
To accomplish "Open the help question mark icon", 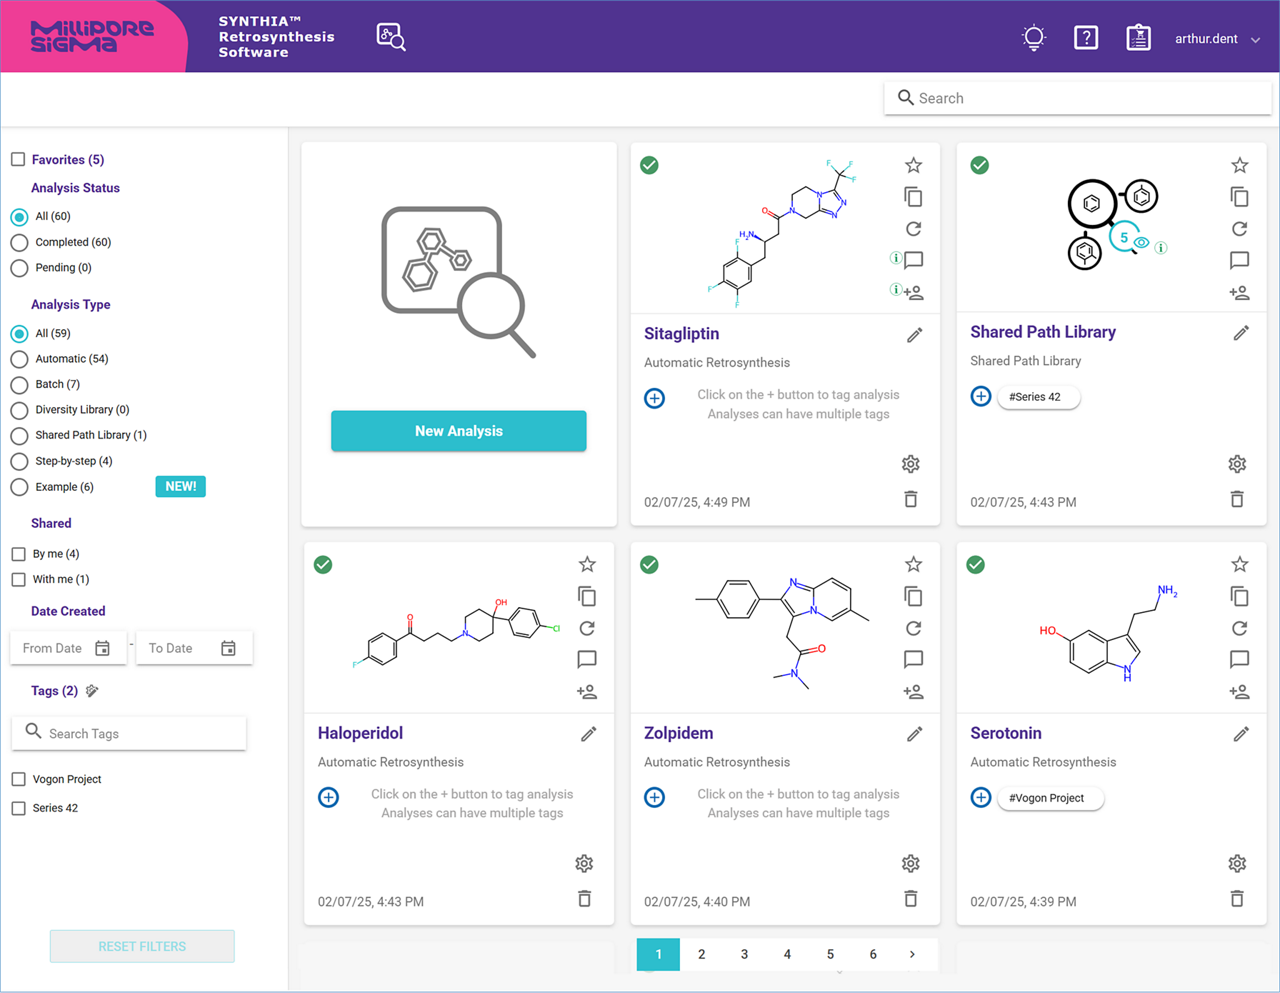I will 1085,38.
